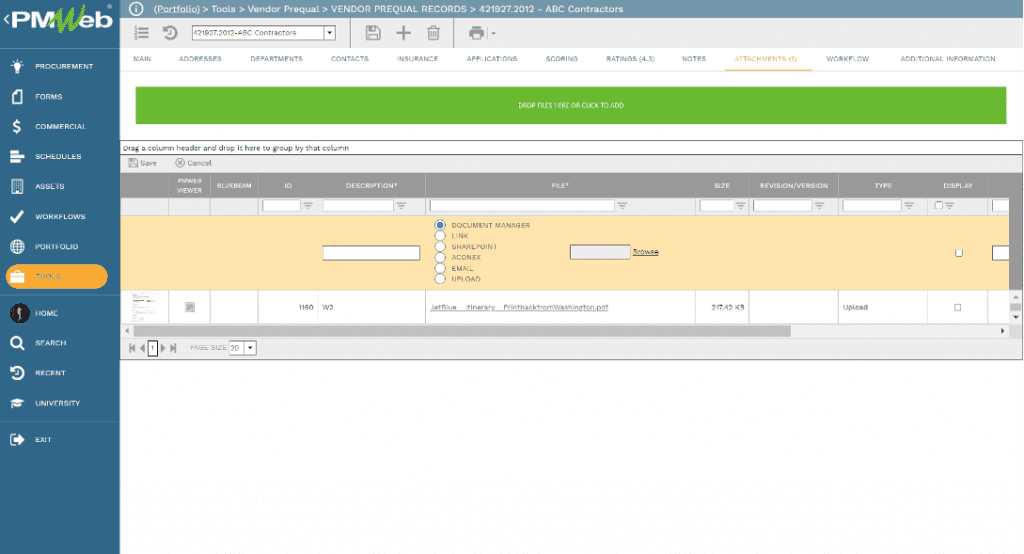Open the Size column filter menu
The image size is (1024, 554).
[x=740, y=206]
